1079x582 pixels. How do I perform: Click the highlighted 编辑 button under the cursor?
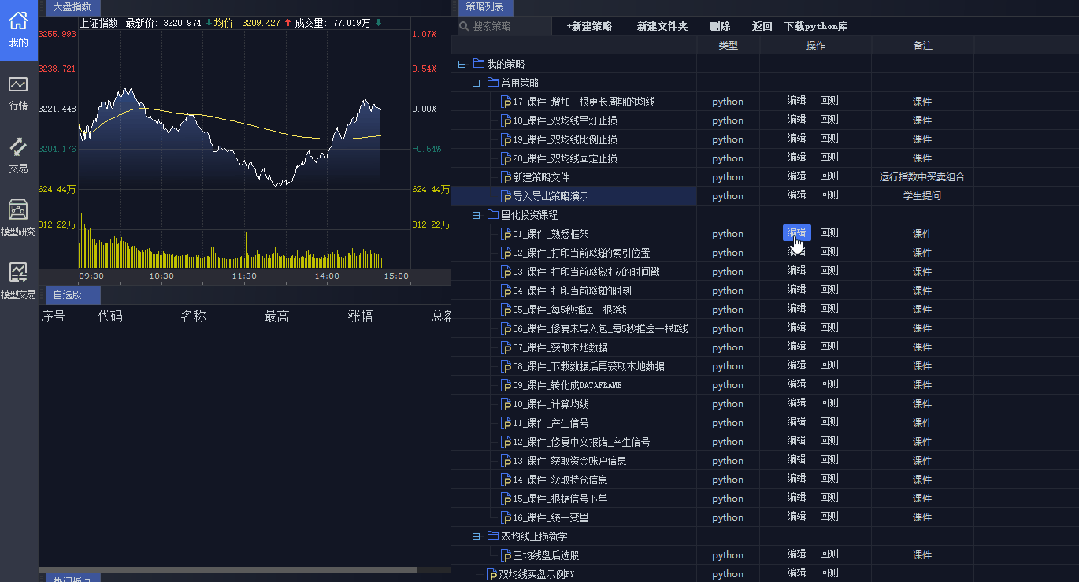(x=796, y=233)
